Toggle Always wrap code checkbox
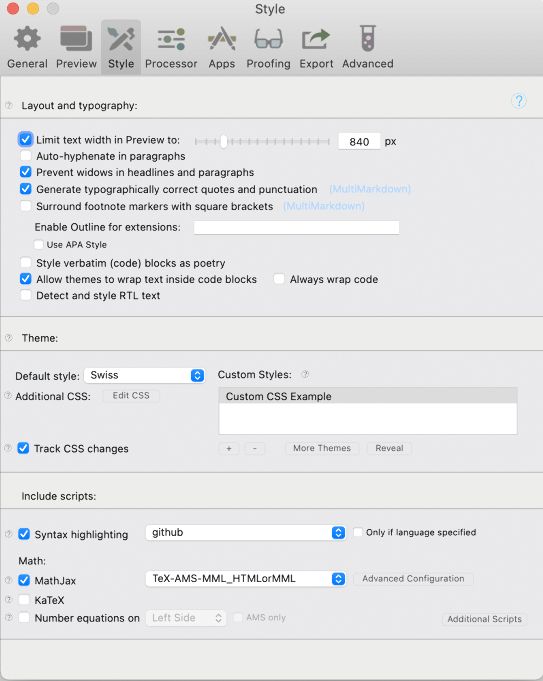This screenshot has width=543, height=681. (x=279, y=279)
